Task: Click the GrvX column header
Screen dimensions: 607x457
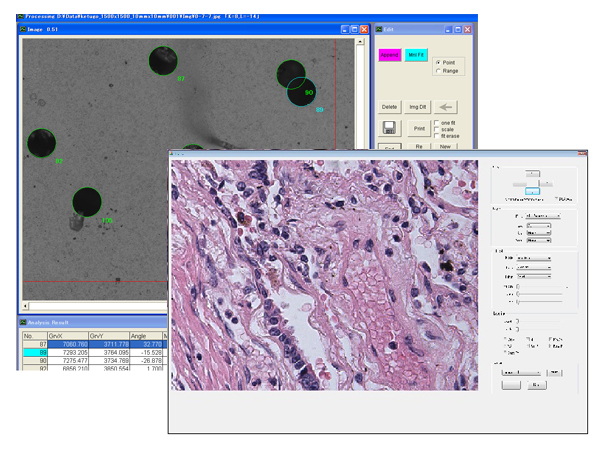Action: 68,336
